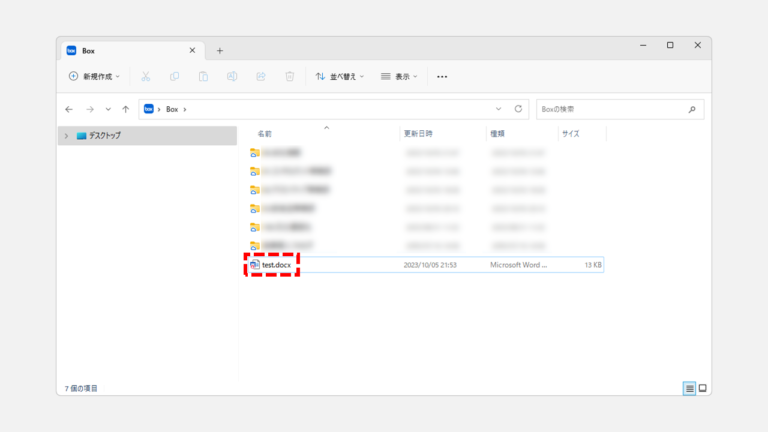Click the Paste clipboard icon

click(203, 76)
